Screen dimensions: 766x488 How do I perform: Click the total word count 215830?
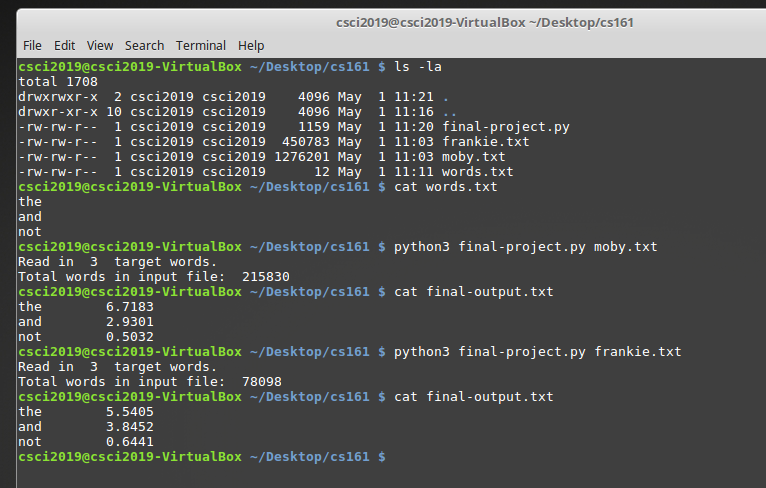266,277
